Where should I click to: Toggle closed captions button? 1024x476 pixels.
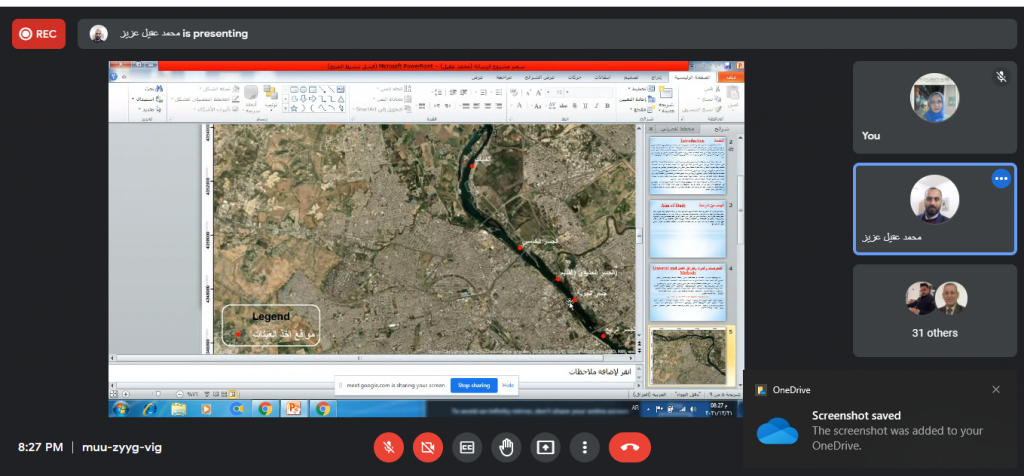tap(467, 447)
